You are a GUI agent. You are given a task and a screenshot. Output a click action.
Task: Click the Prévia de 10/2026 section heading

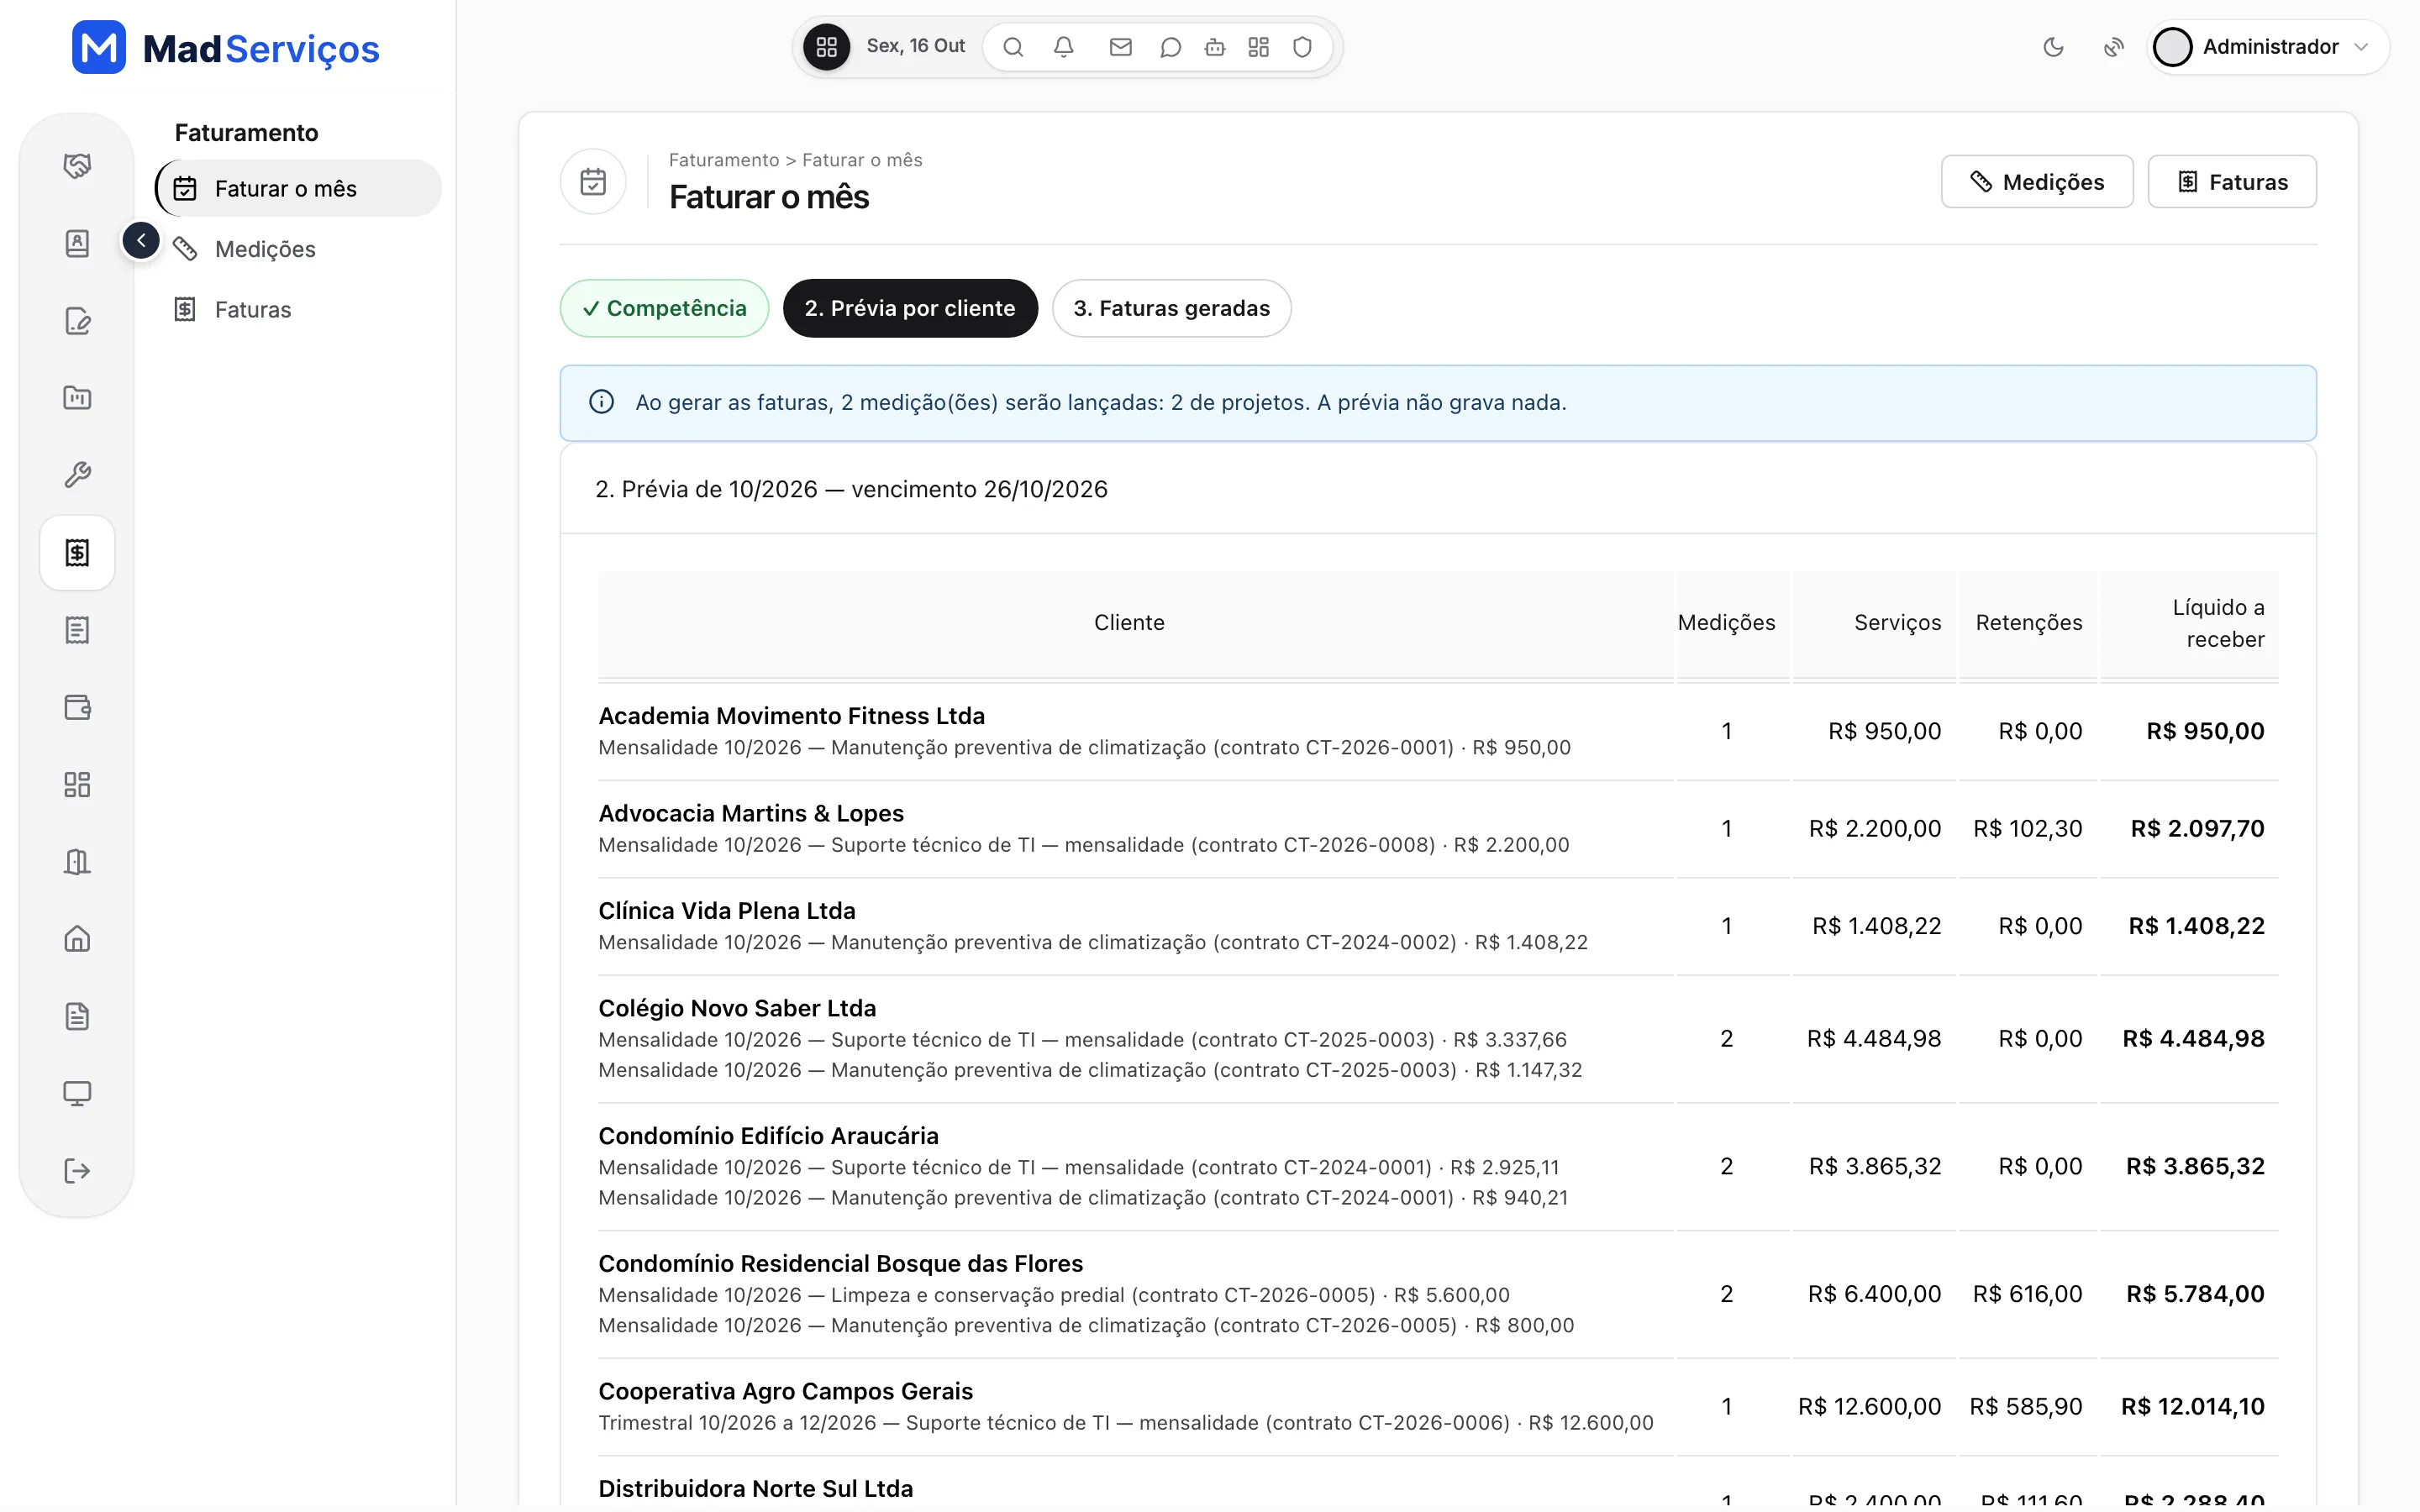[x=851, y=489]
